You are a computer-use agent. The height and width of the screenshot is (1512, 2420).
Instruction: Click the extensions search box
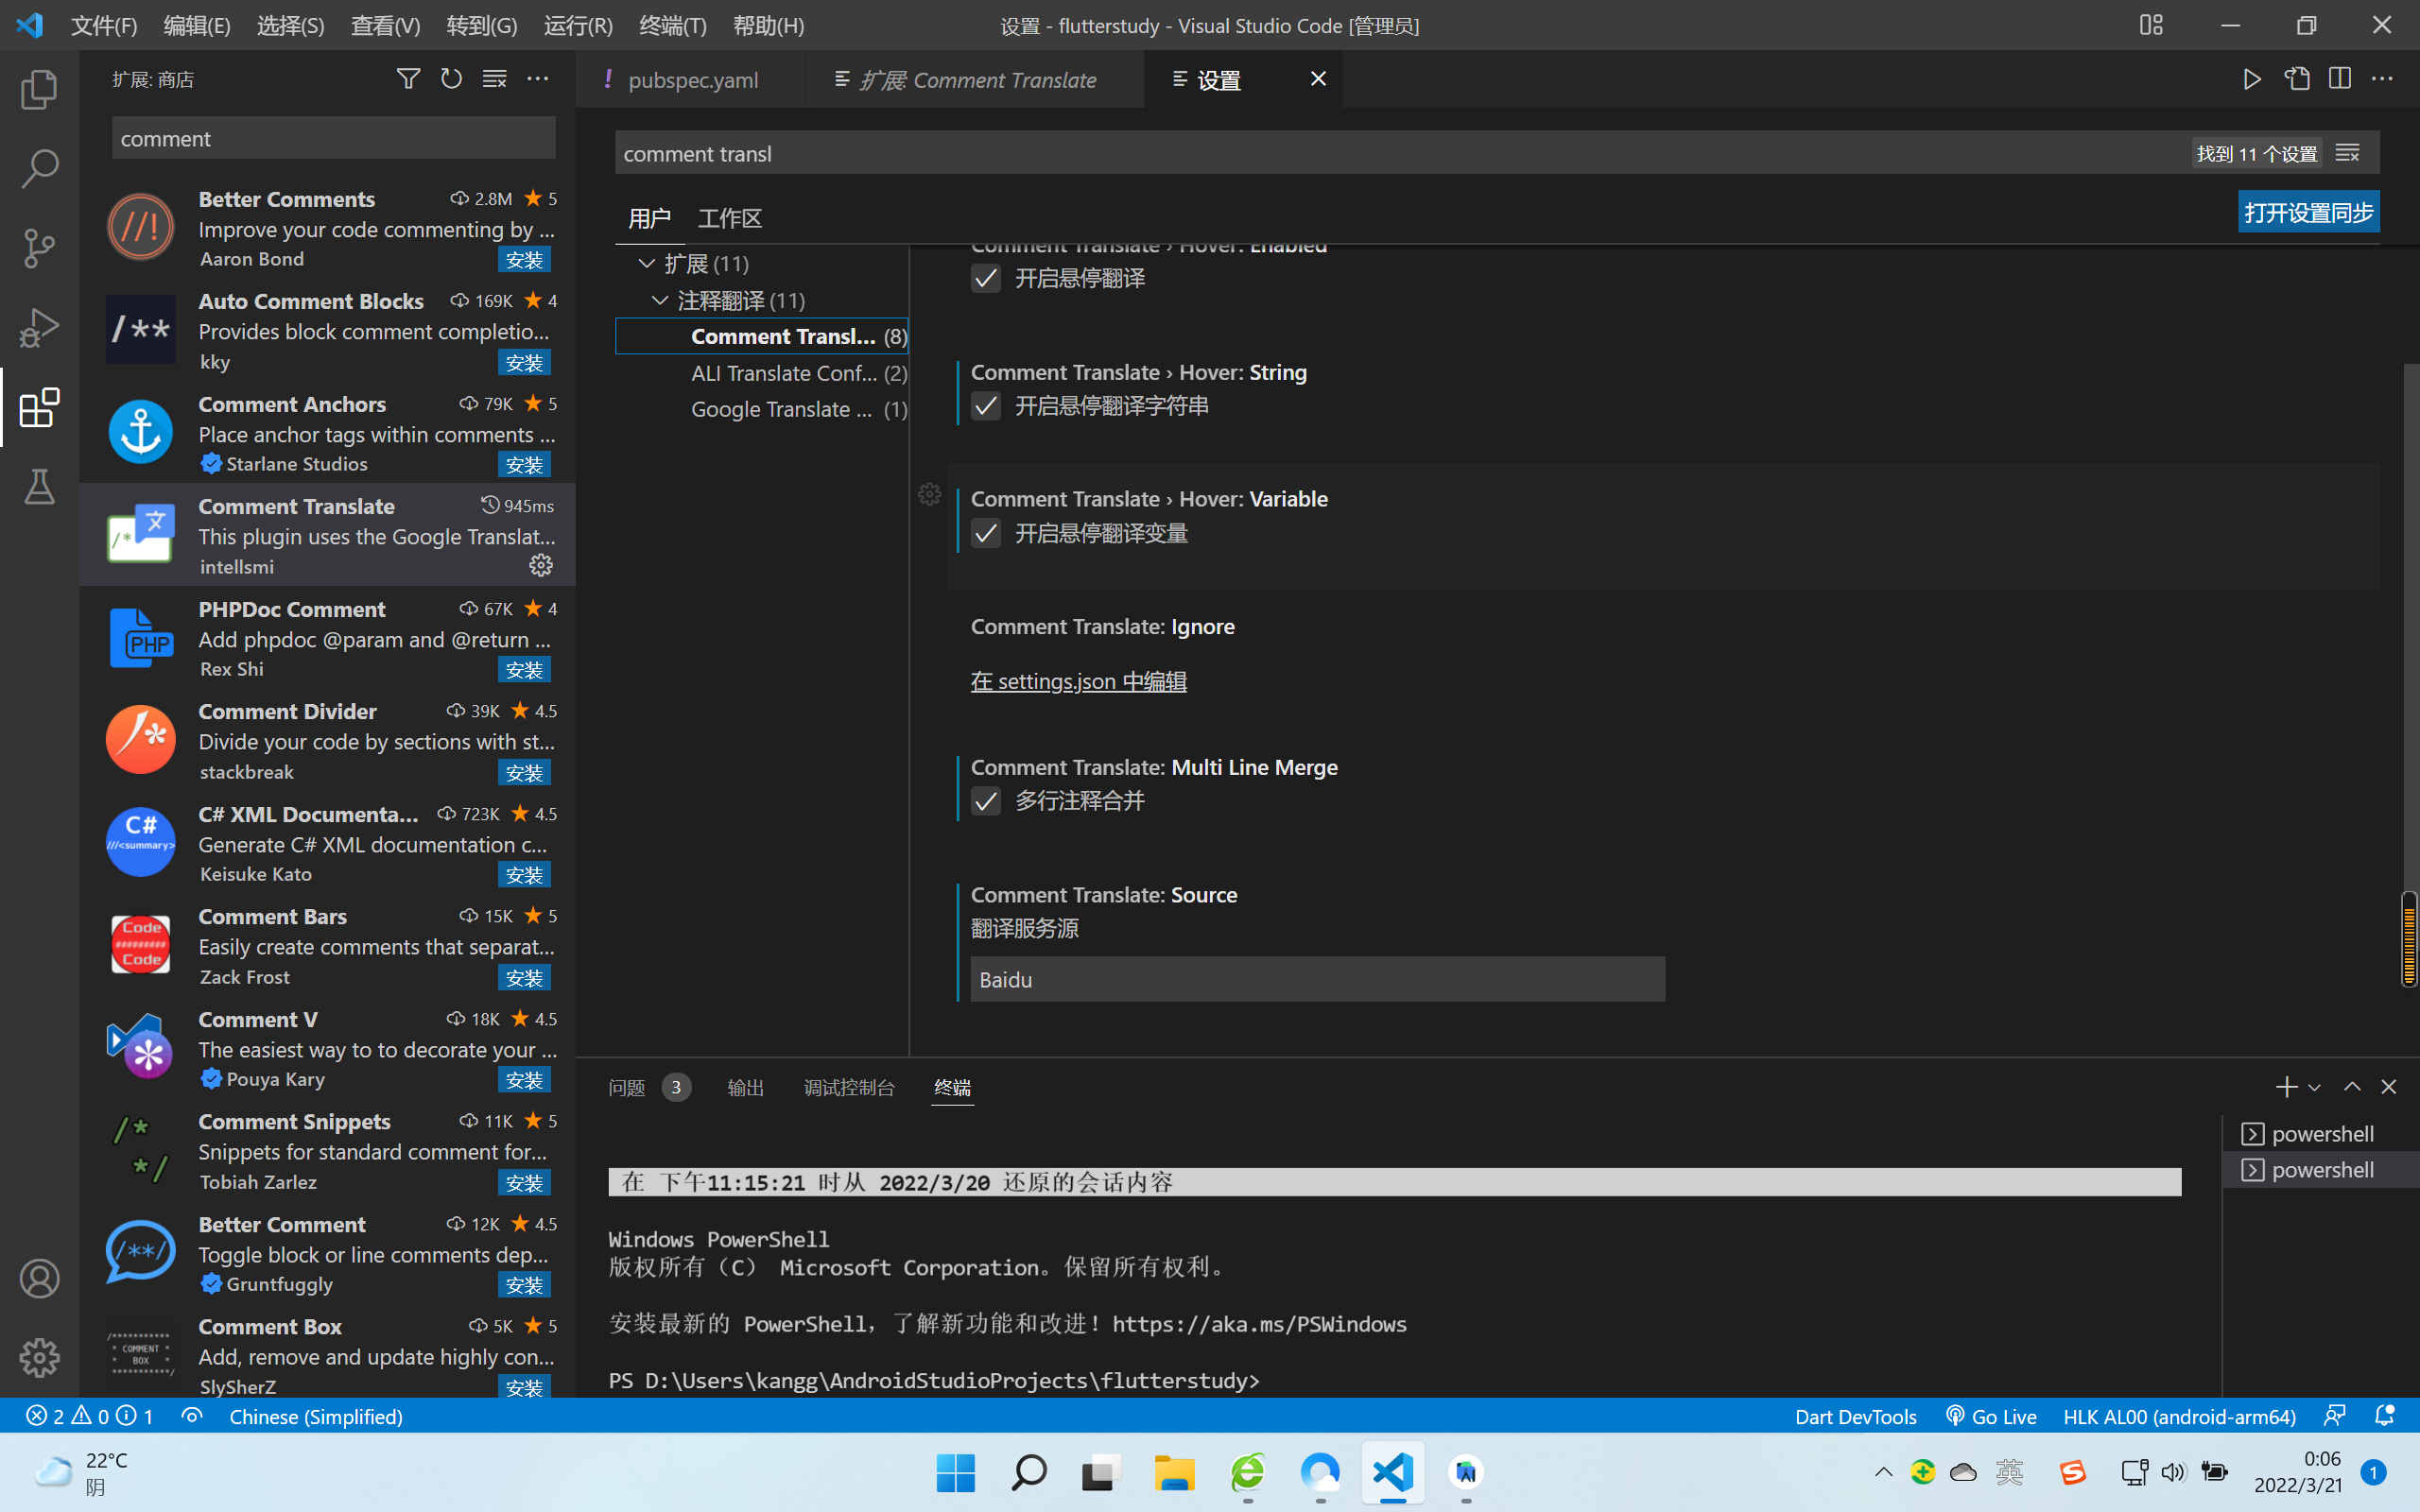[x=333, y=138]
